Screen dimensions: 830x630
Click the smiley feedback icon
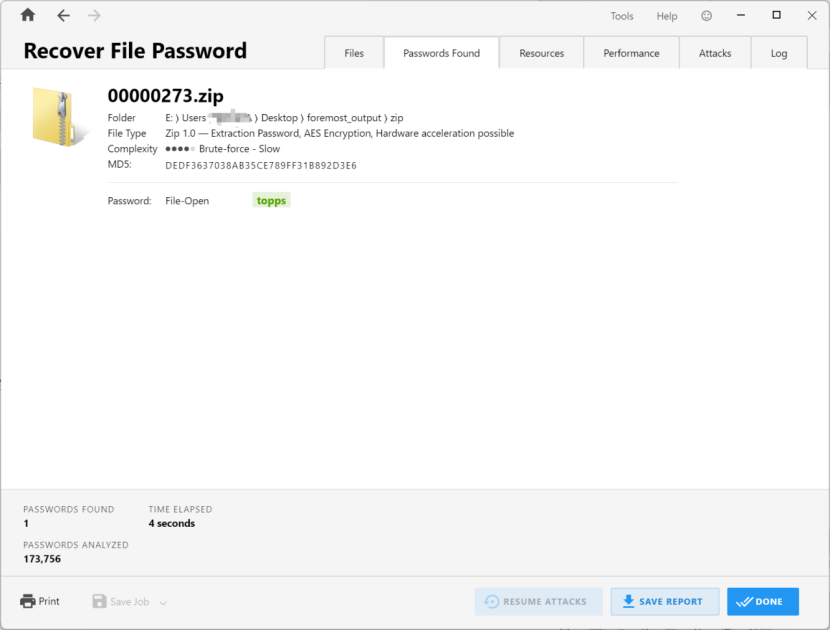707,16
